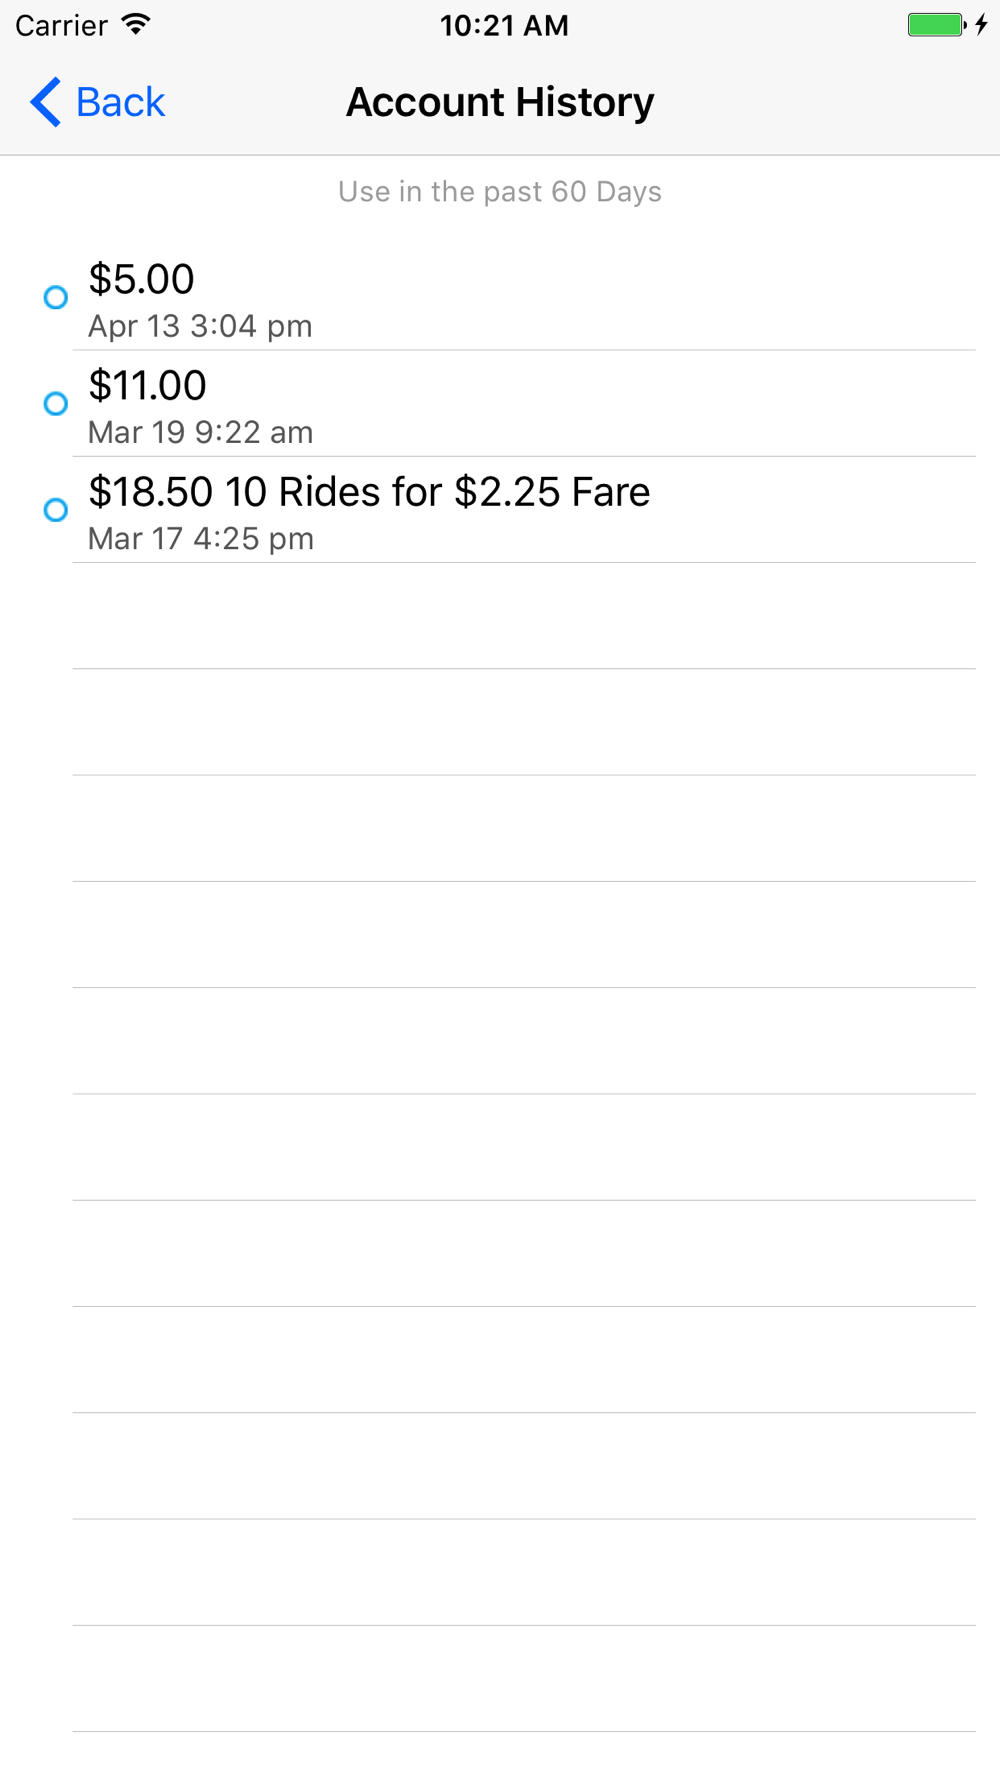
Task: Tap the blue circle beside $18.50
Action: pyautogui.click(x=56, y=510)
